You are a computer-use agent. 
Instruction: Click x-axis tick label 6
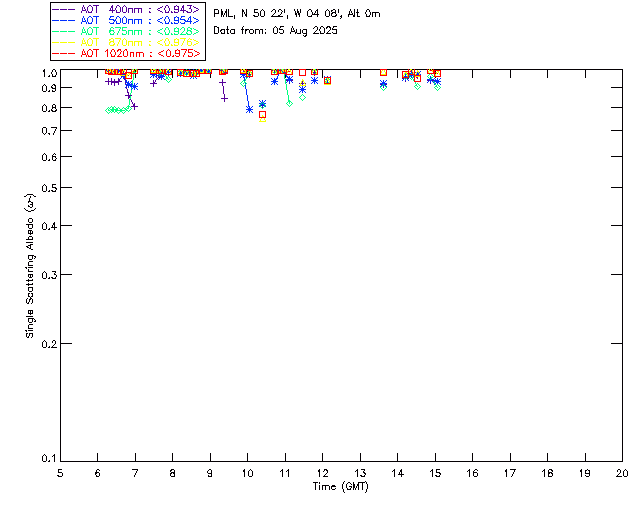98,473
